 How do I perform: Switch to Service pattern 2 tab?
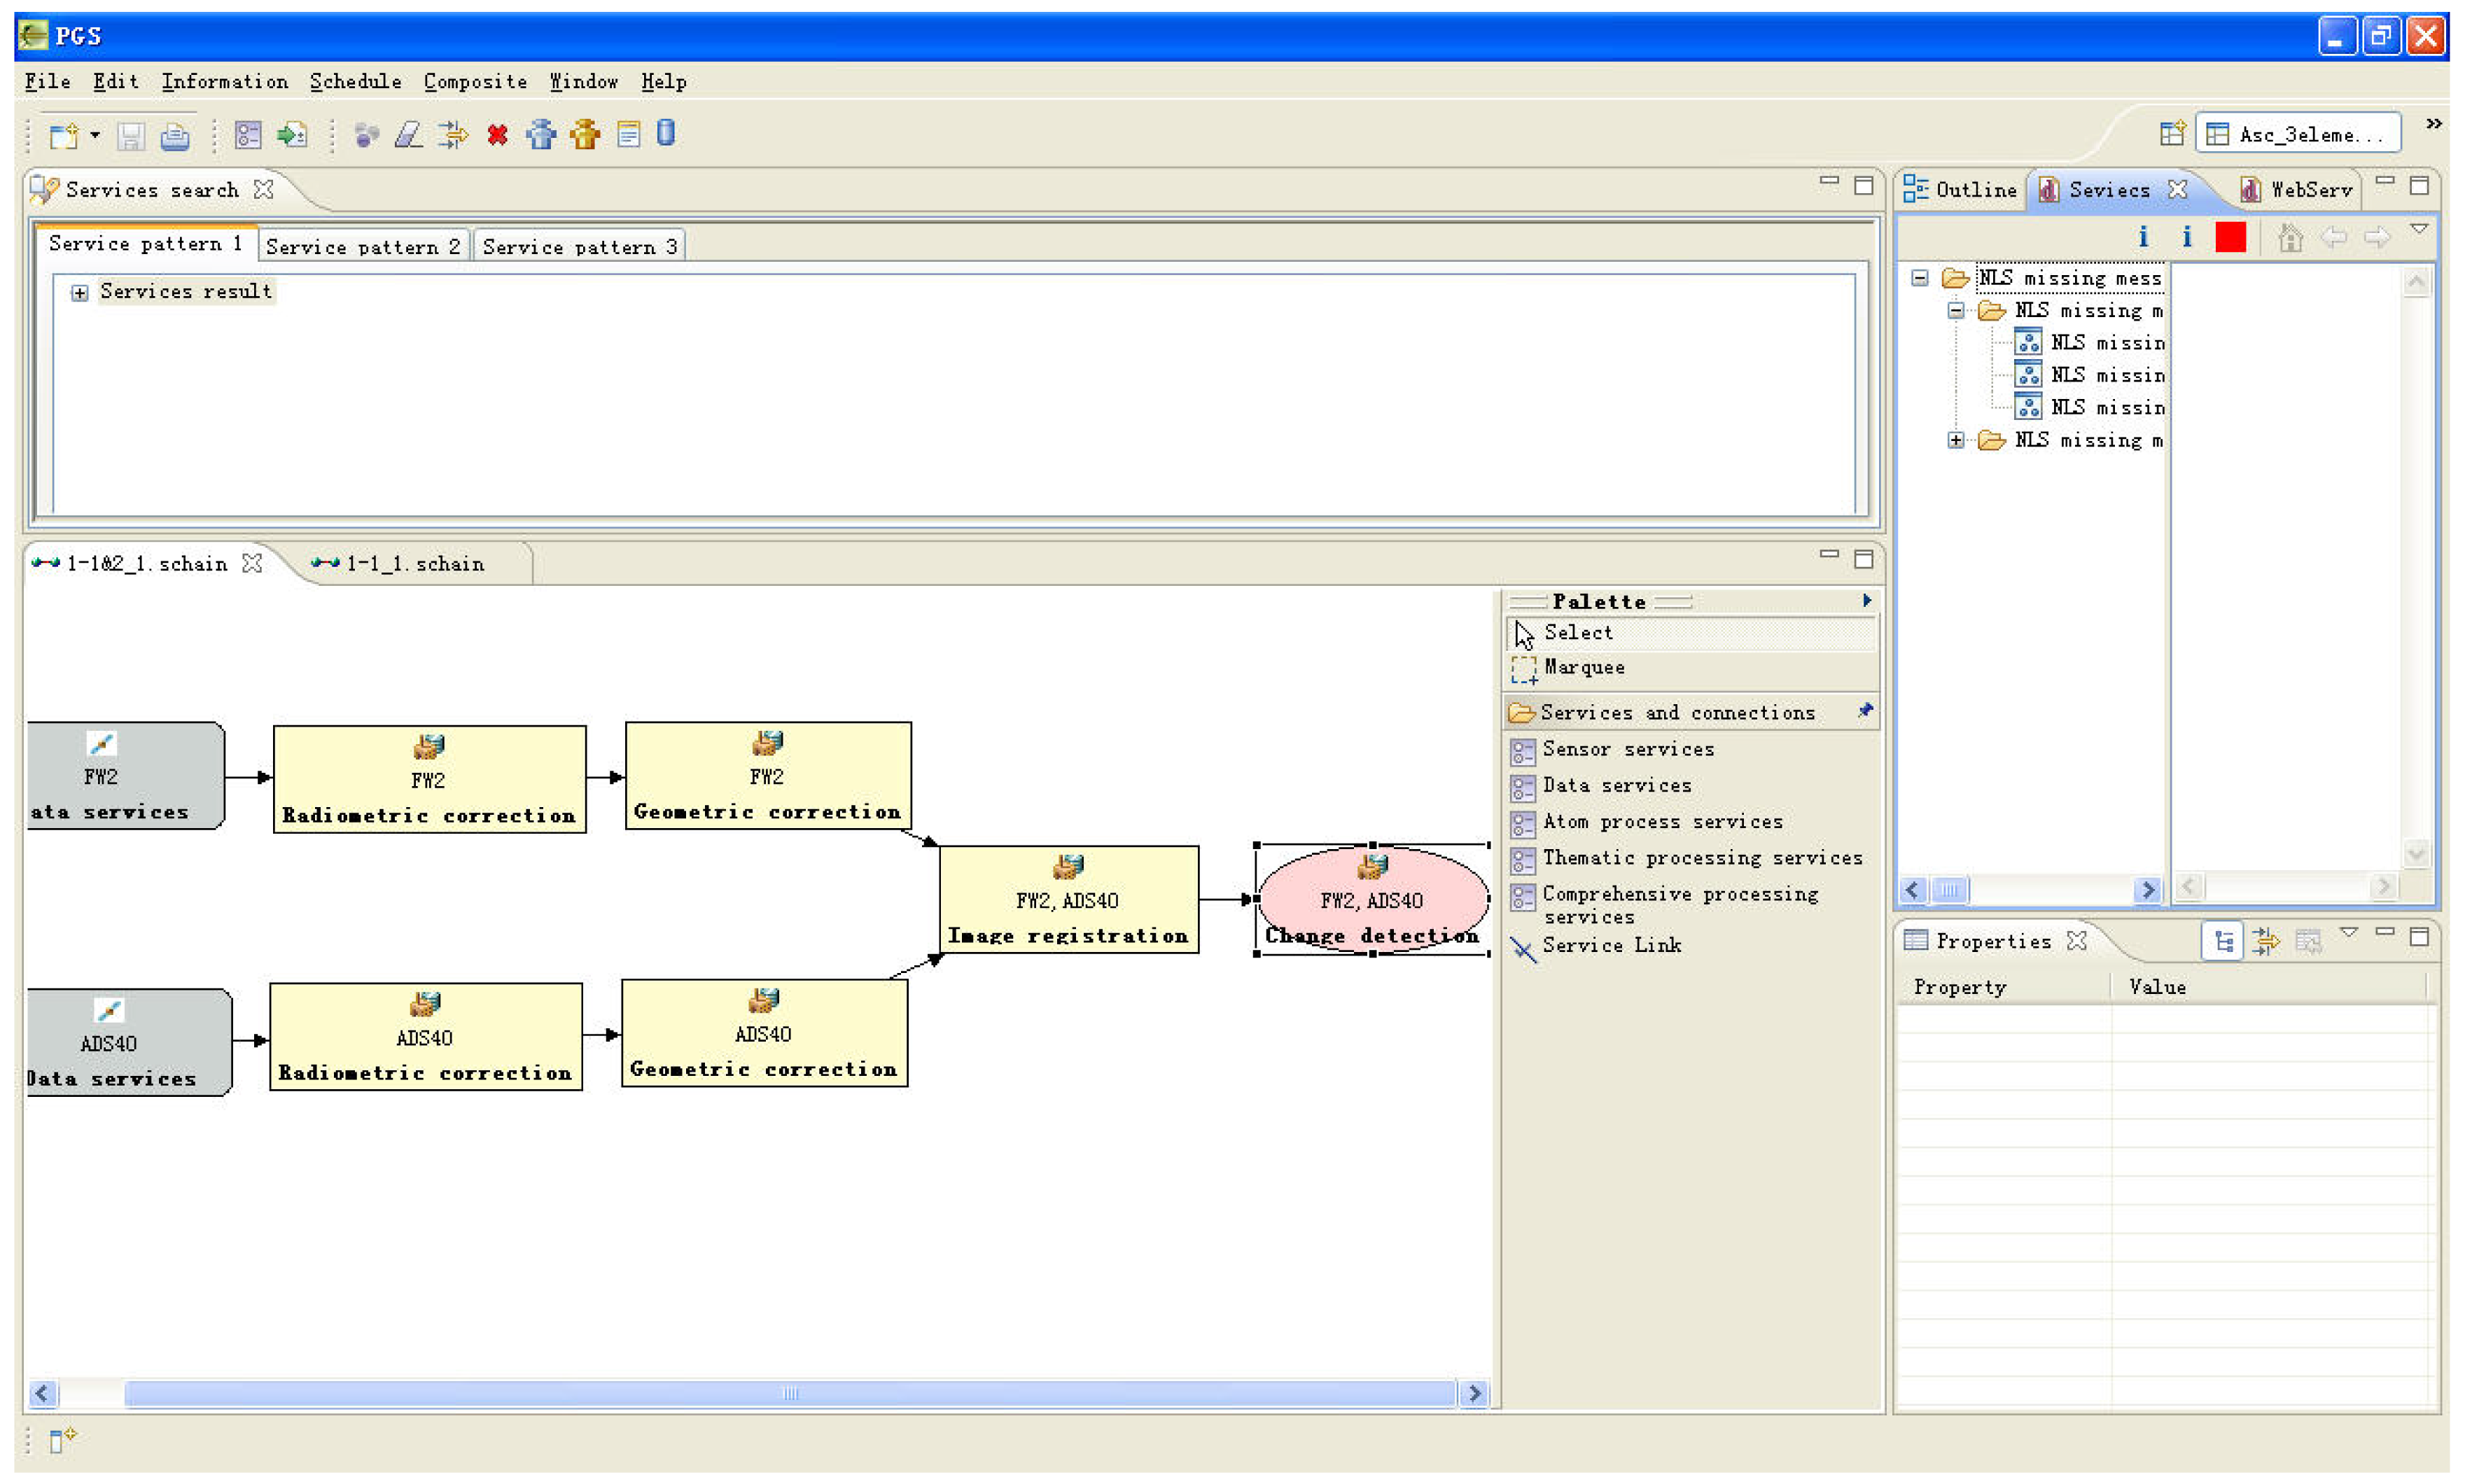(x=363, y=247)
